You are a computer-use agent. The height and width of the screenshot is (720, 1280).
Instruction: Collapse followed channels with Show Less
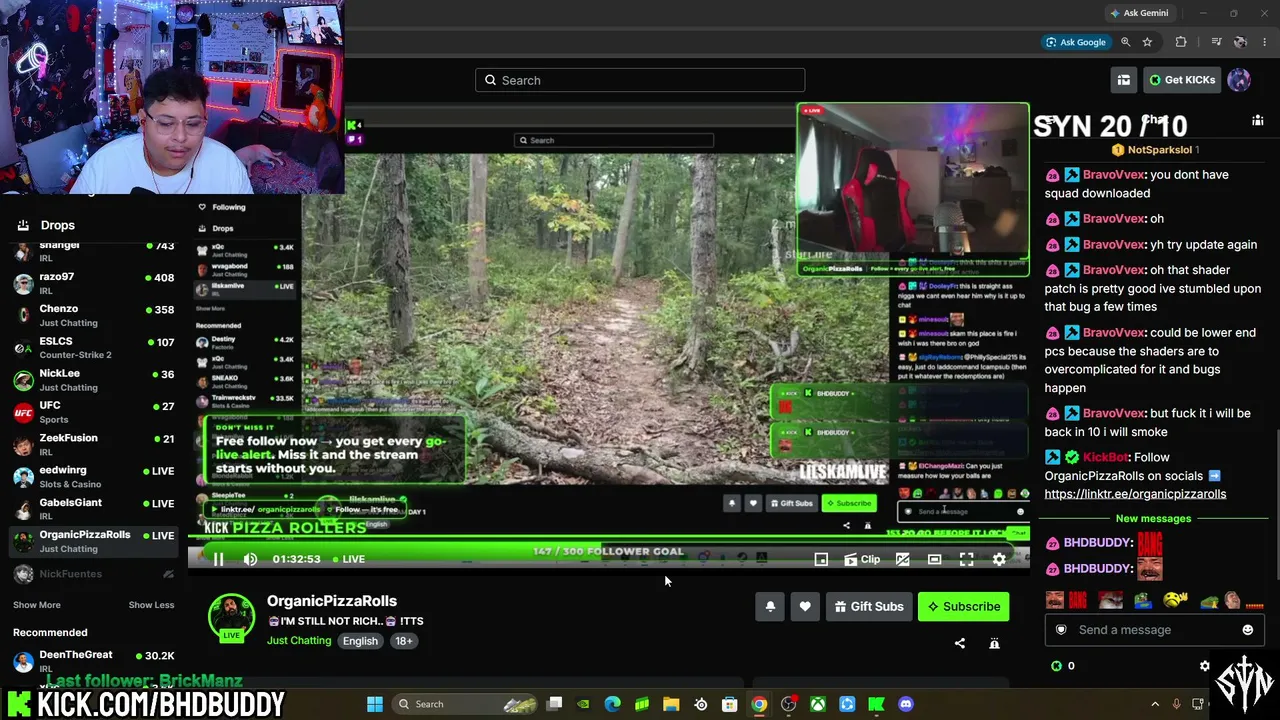click(151, 605)
